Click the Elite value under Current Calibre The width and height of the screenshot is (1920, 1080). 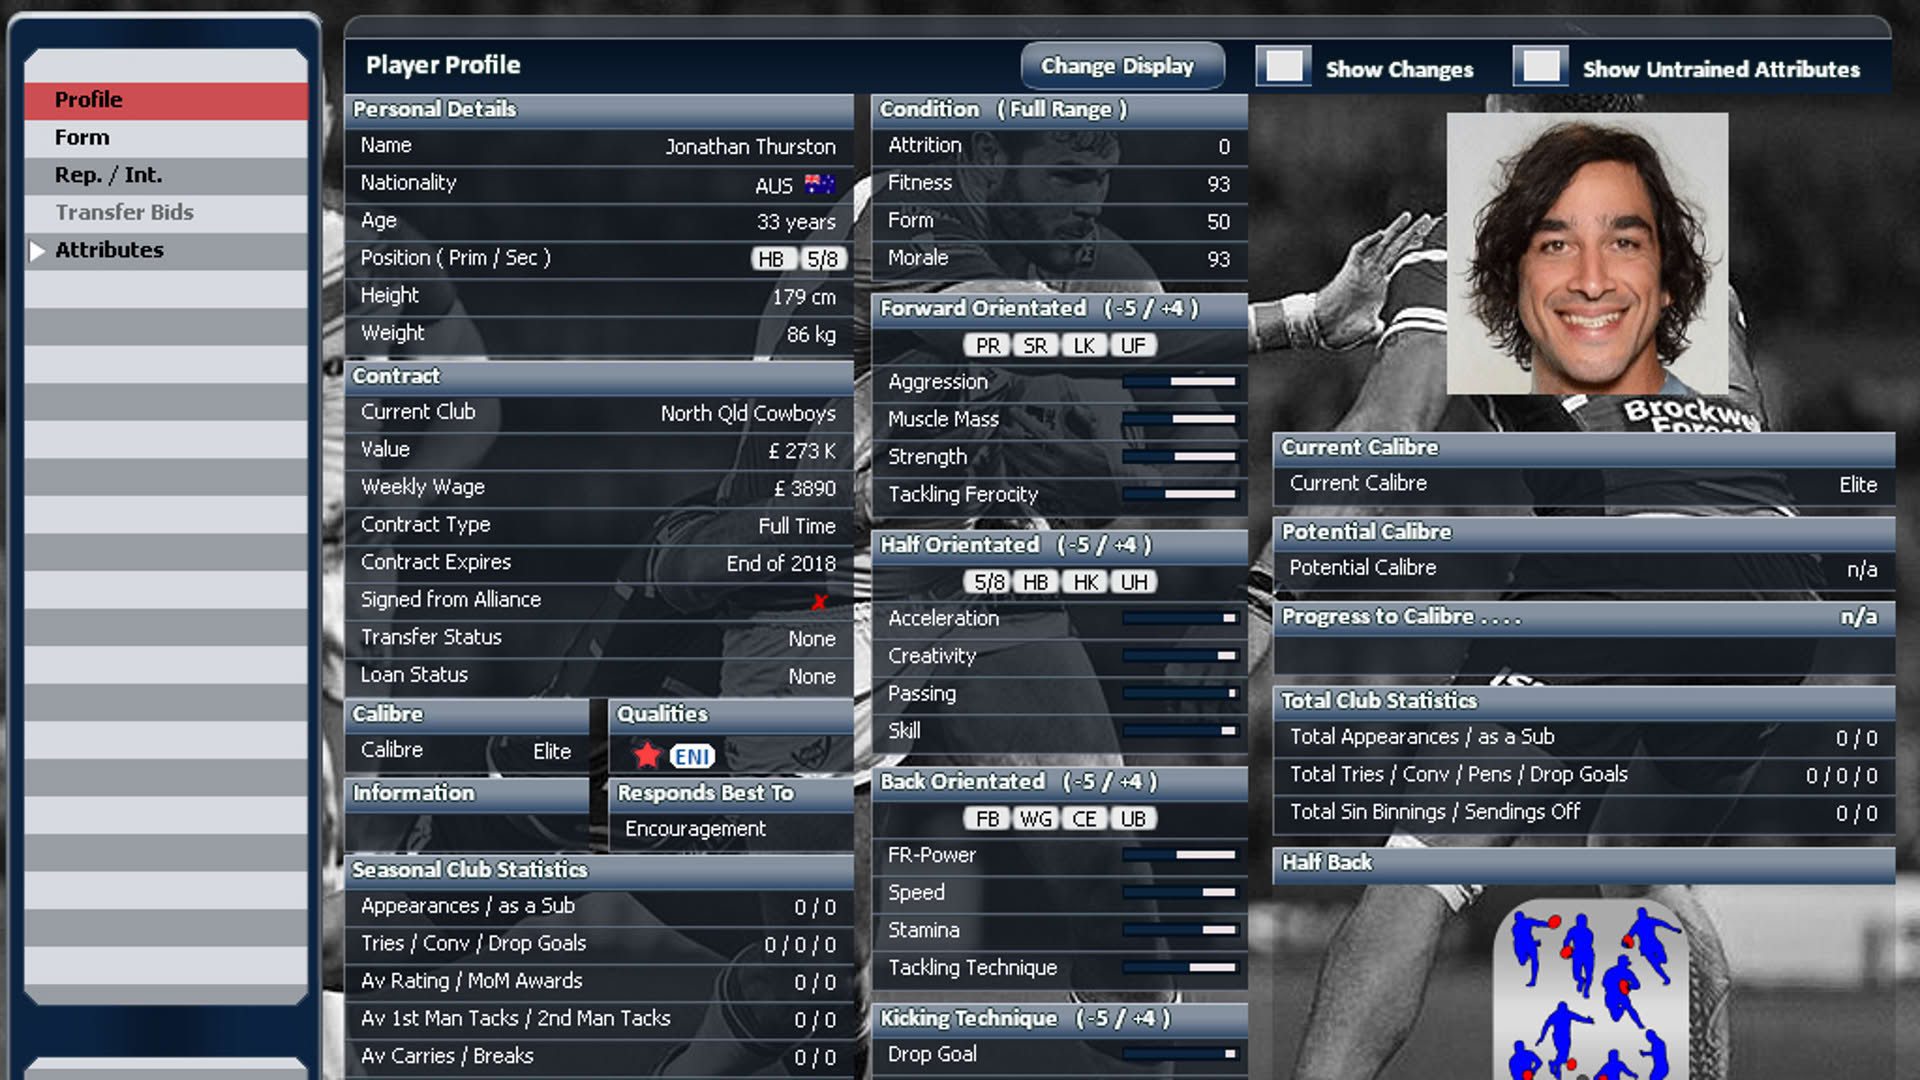(x=1858, y=485)
